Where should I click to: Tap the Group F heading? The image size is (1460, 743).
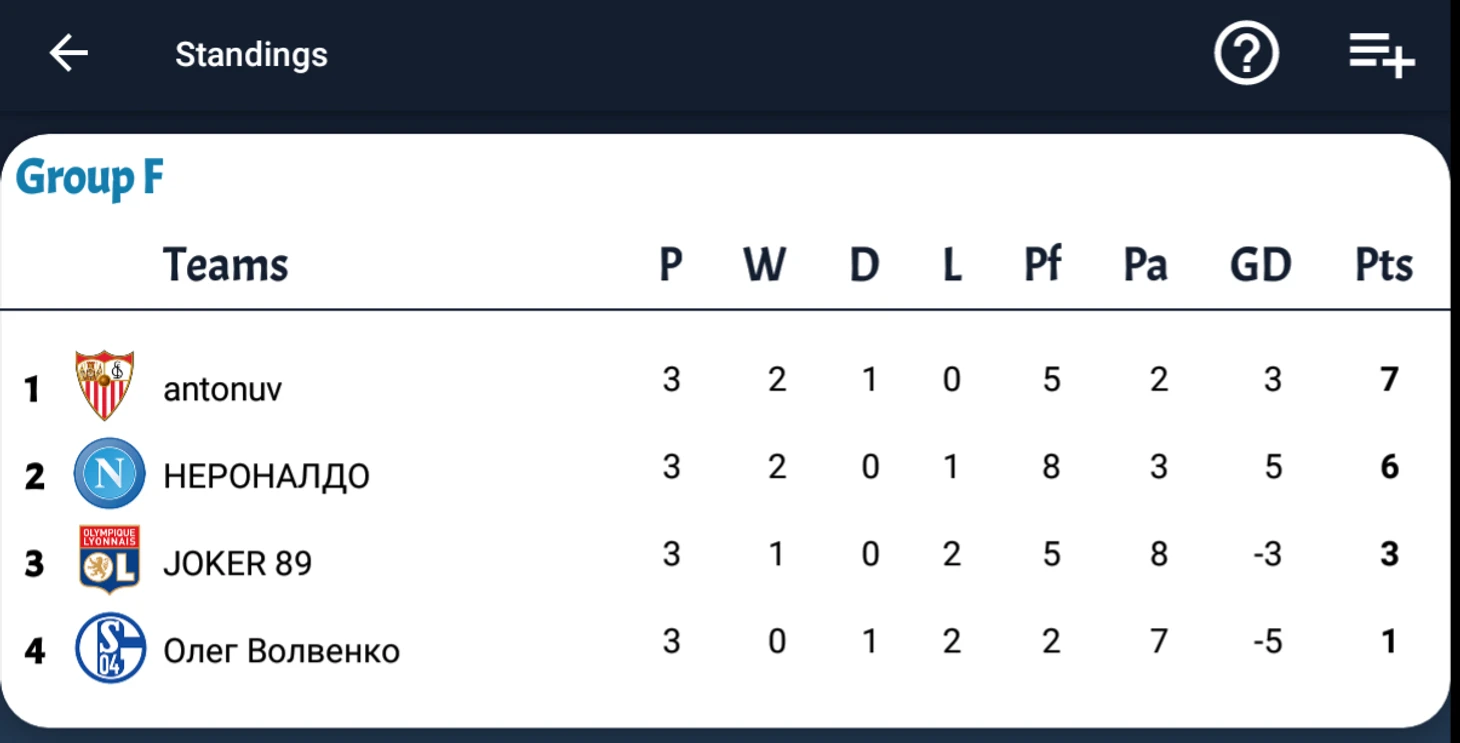(90, 179)
